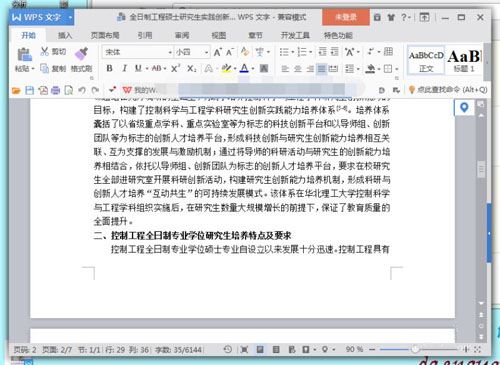Expand the bullet list style dropdown arrow
Image resolution: width=500 pixels, height=365 pixels.
click(292, 52)
